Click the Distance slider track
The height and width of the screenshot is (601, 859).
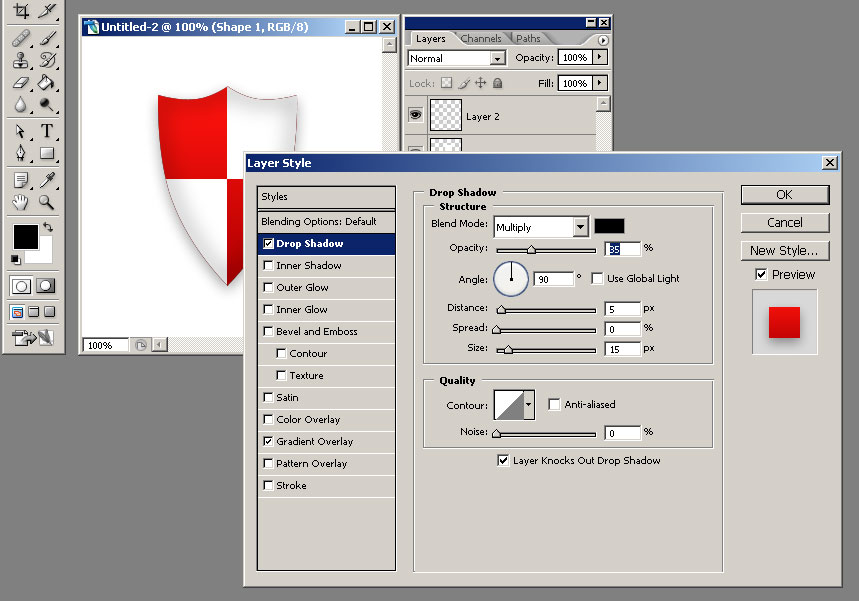pyautogui.click(x=546, y=310)
